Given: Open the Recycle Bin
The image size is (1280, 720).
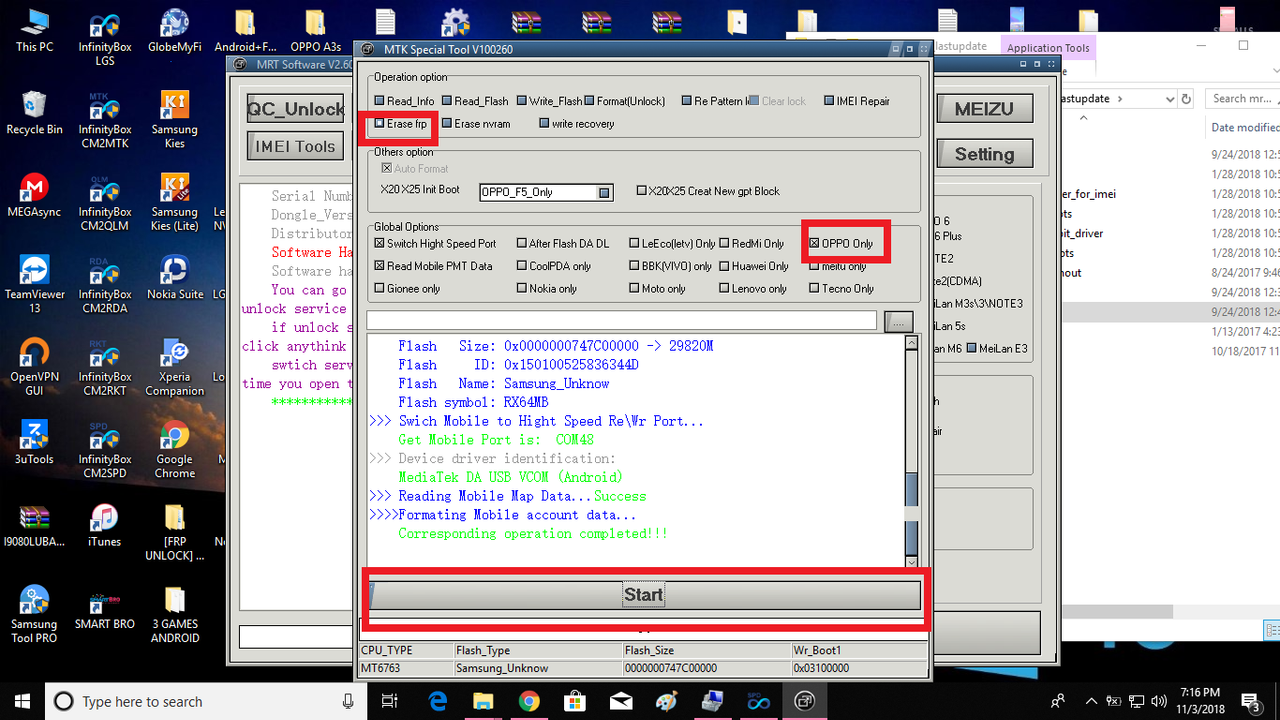Looking at the screenshot, I should (34, 113).
